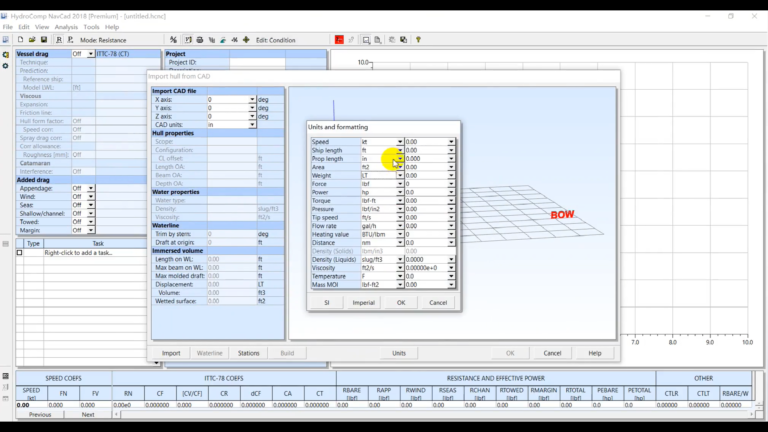Select the P propulsion mode icon
The image size is (768, 432).
[70, 40]
